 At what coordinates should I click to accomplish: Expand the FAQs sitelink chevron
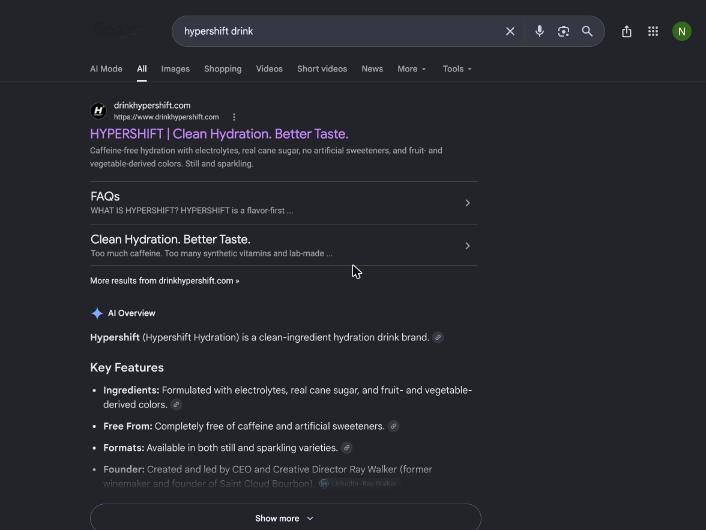(x=467, y=203)
